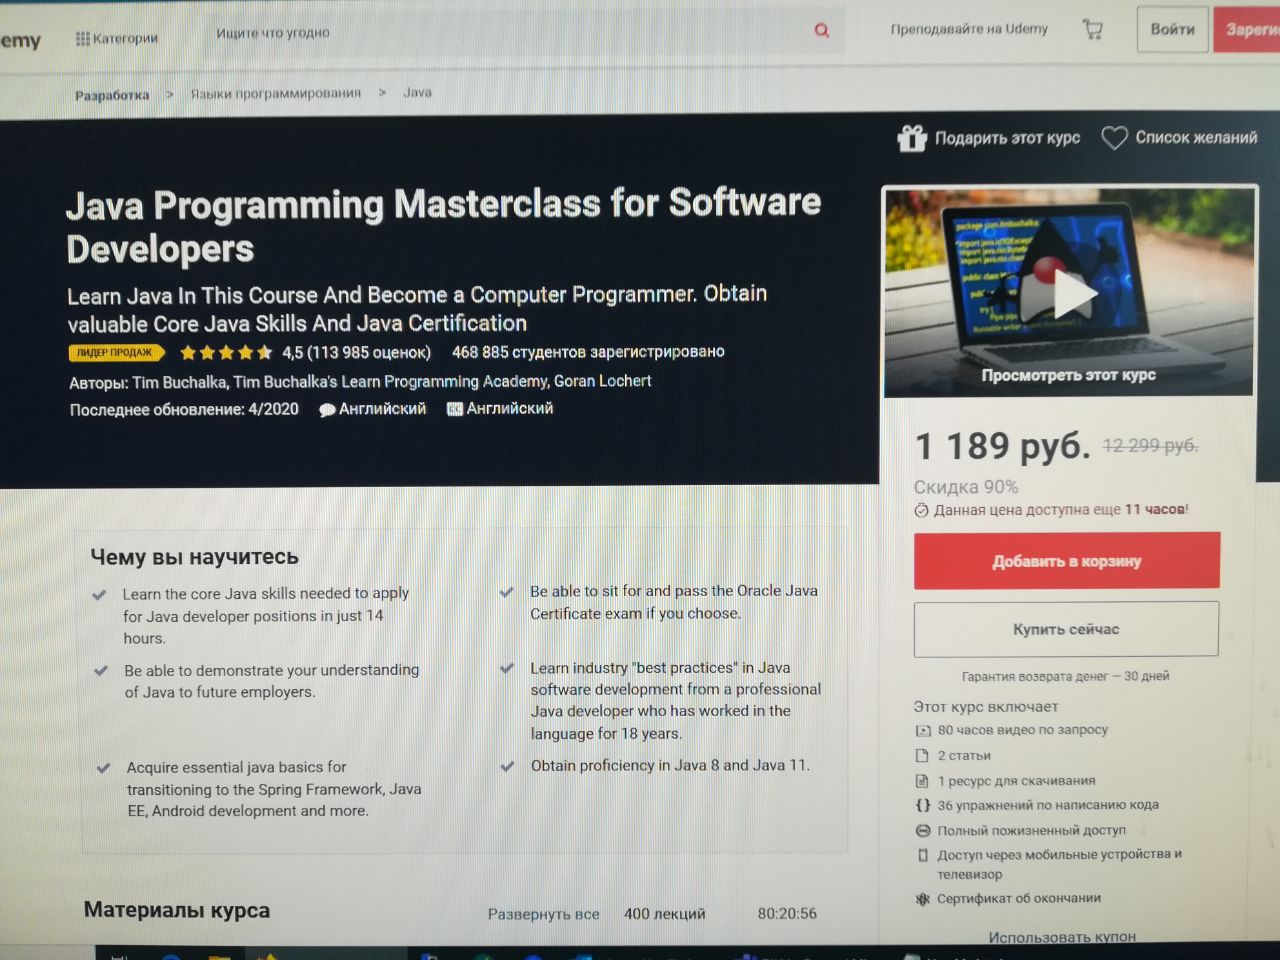Click the '468 885 студентов зарегистрировано' text
Screen dimensions: 1280x960
pyautogui.click(x=588, y=352)
